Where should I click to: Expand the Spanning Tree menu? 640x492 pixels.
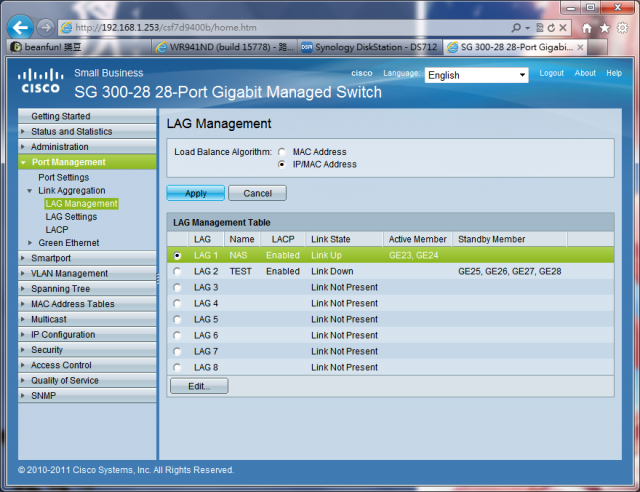[87, 289]
